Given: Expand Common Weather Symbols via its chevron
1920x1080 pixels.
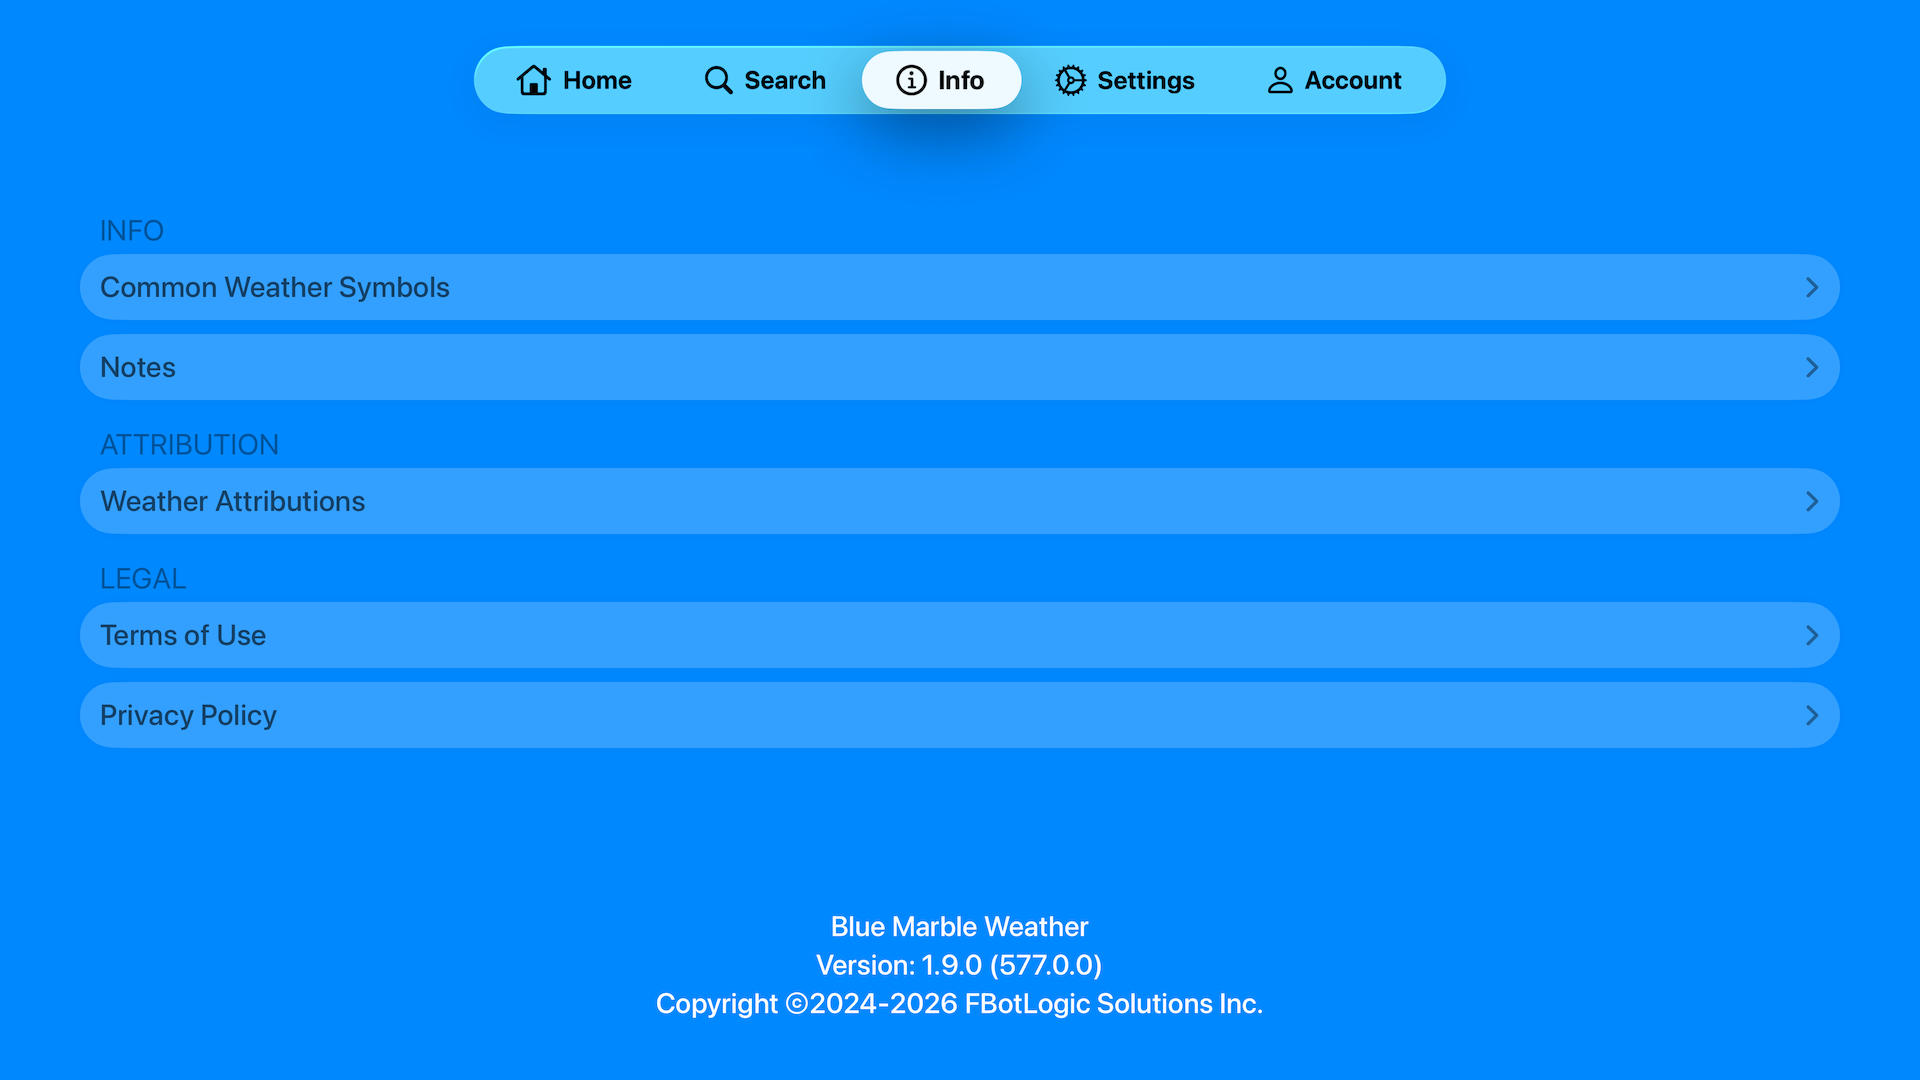Looking at the screenshot, I should point(1812,287).
